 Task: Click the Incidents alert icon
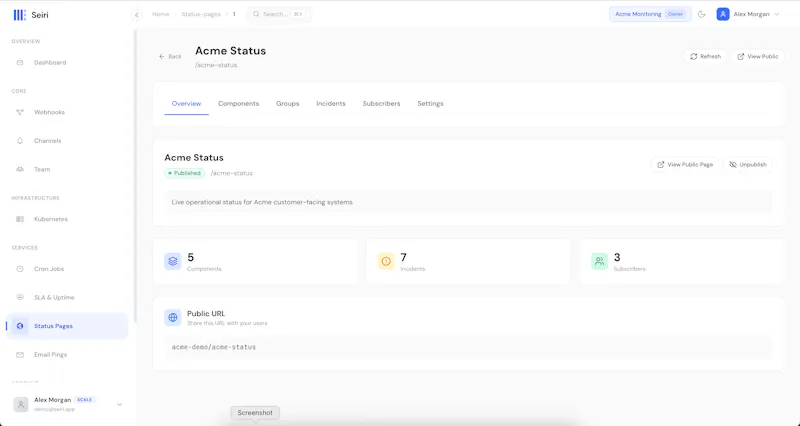386,261
